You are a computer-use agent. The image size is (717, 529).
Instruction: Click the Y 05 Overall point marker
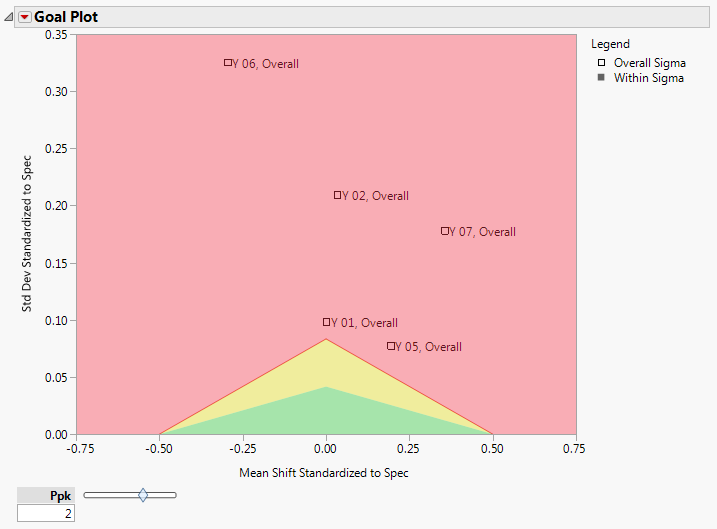coord(391,346)
